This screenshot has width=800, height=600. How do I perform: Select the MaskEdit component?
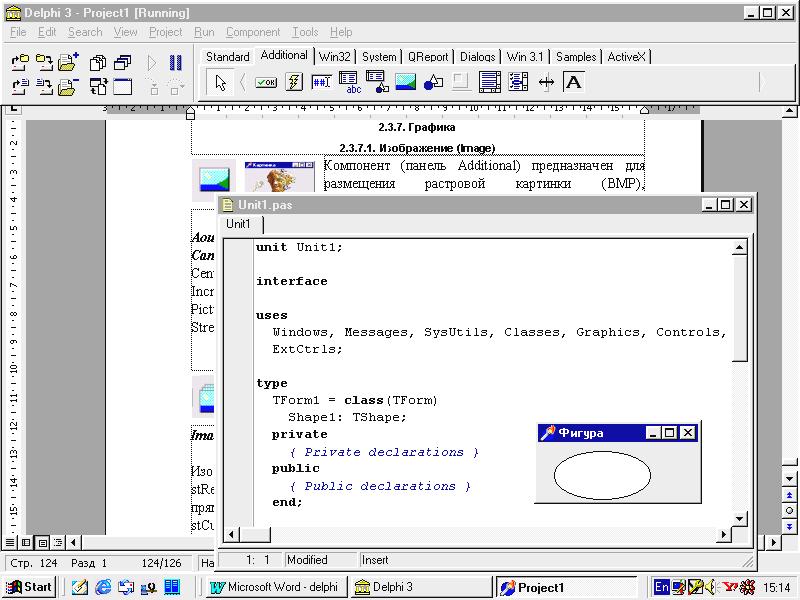pos(321,82)
